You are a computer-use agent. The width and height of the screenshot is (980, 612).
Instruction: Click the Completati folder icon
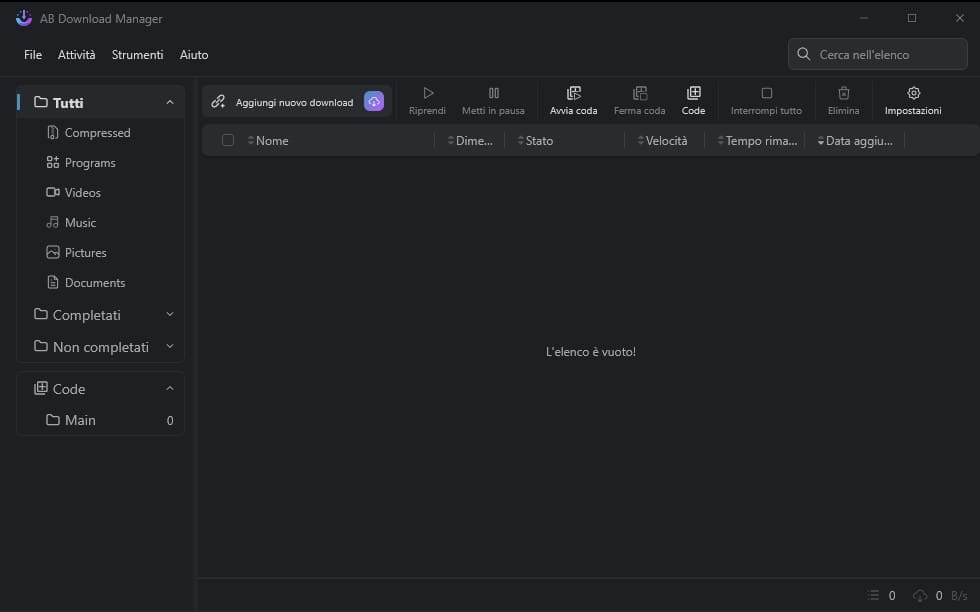(x=41, y=314)
